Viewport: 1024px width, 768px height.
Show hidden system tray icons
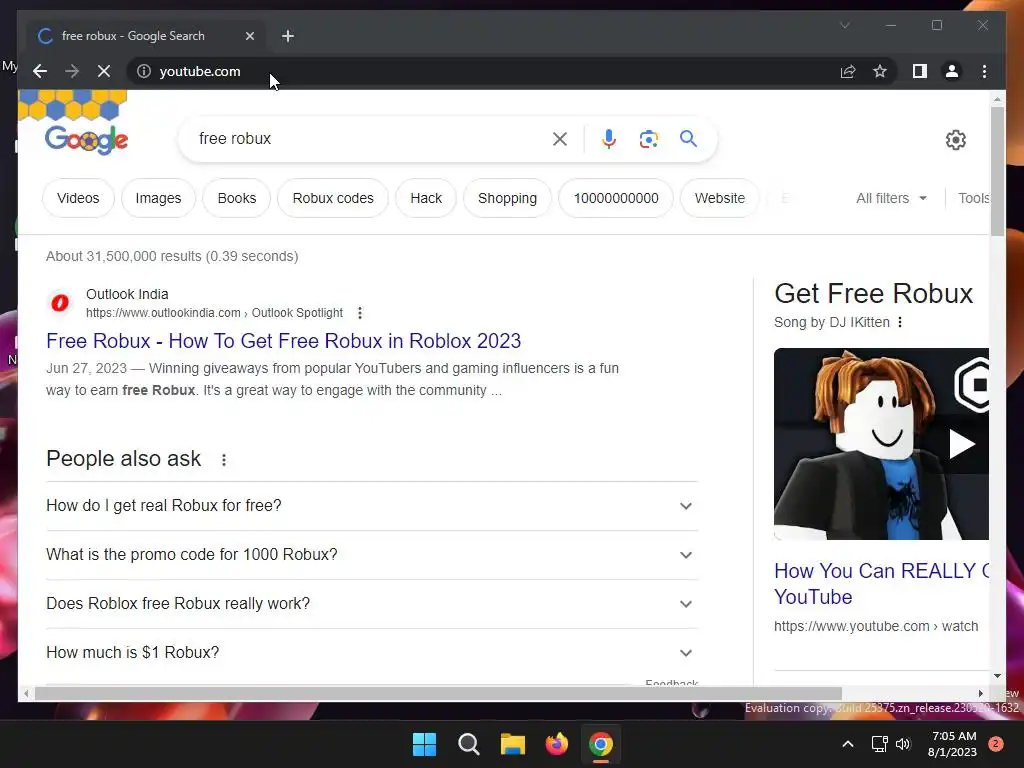click(x=848, y=744)
